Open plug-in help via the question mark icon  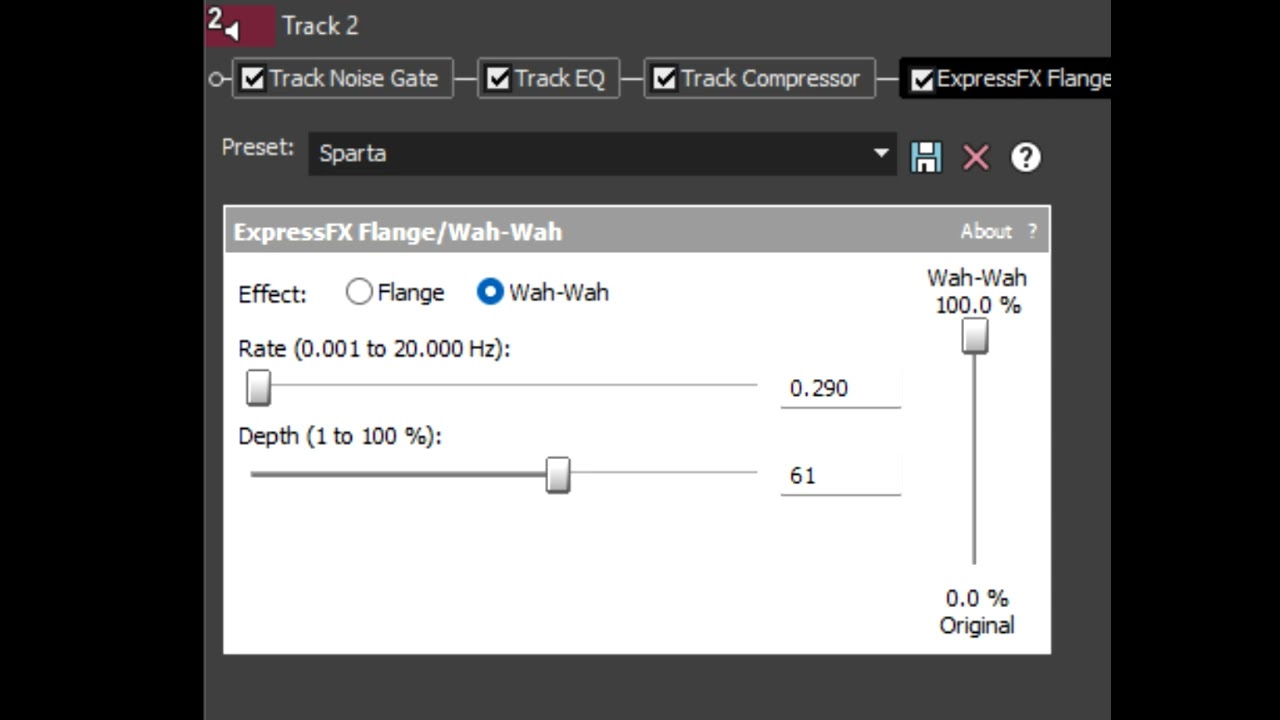point(1026,157)
